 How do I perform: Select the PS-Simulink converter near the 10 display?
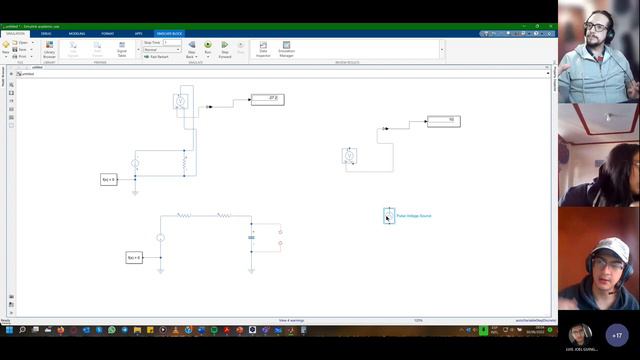tap(385, 129)
